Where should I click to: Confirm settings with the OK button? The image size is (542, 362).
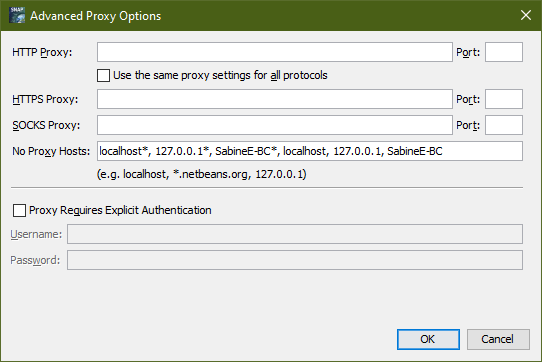pos(428,339)
